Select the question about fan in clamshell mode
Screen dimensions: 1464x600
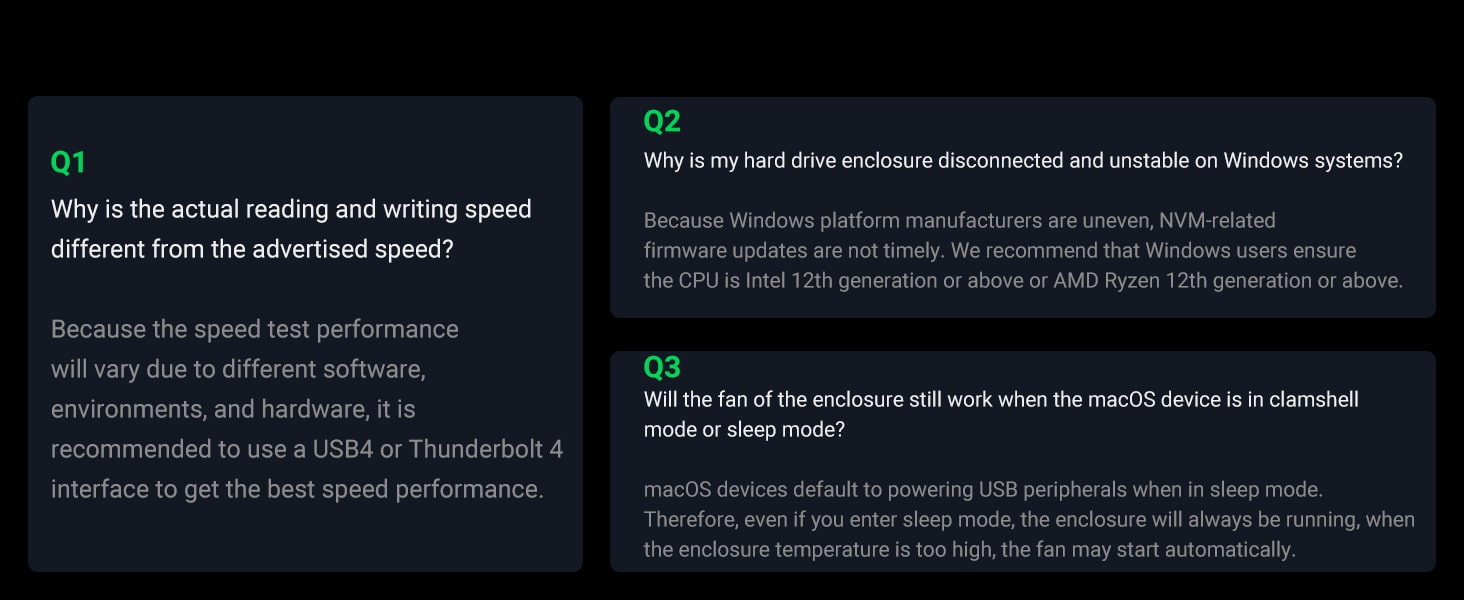[1001, 414]
